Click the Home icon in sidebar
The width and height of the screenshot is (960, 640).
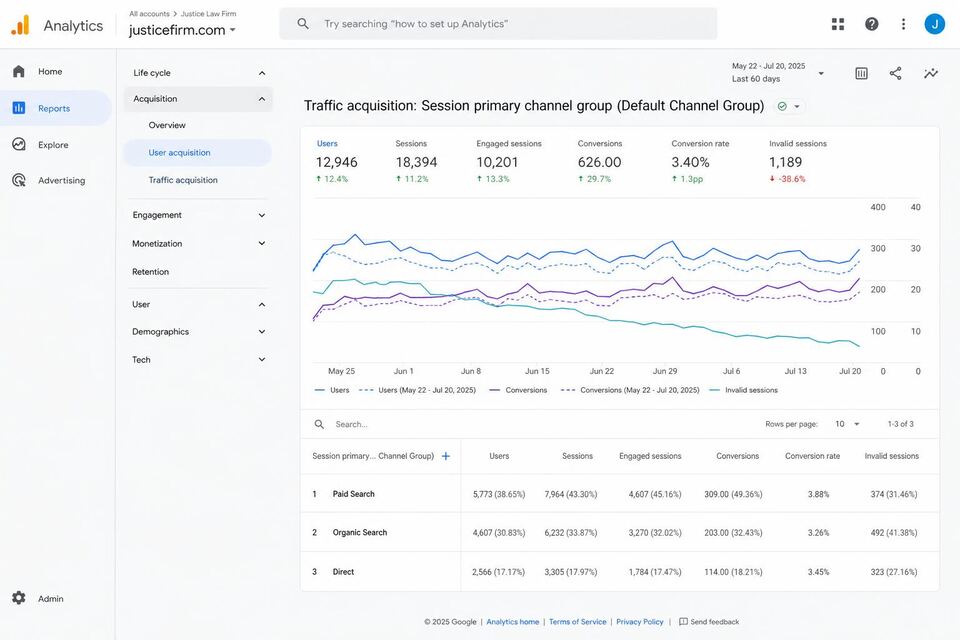(x=19, y=71)
